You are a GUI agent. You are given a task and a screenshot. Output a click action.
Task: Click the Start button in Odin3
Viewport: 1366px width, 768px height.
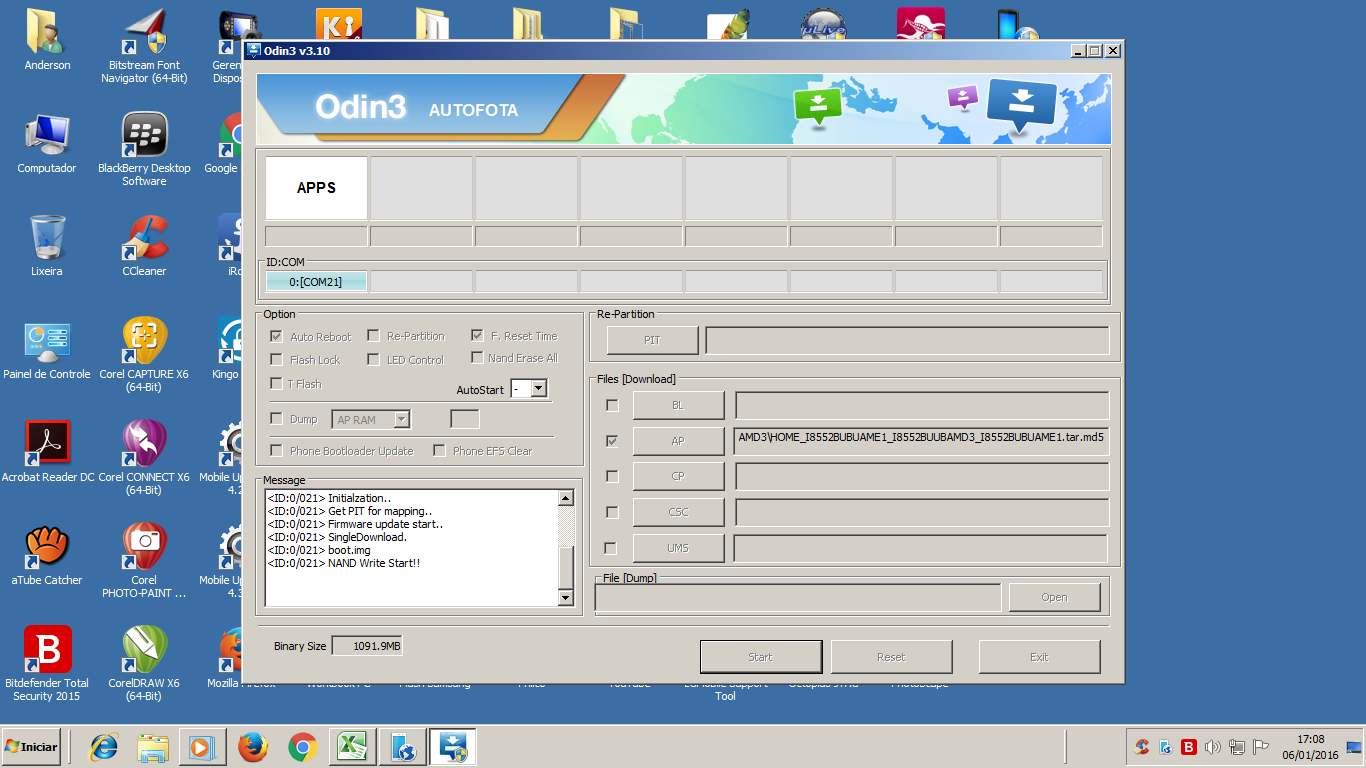[761, 657]
